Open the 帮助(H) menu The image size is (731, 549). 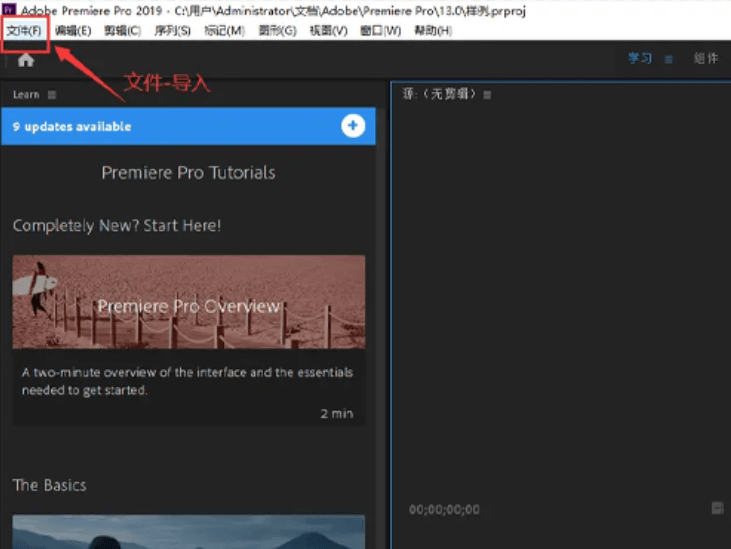(x=432, y=31)
